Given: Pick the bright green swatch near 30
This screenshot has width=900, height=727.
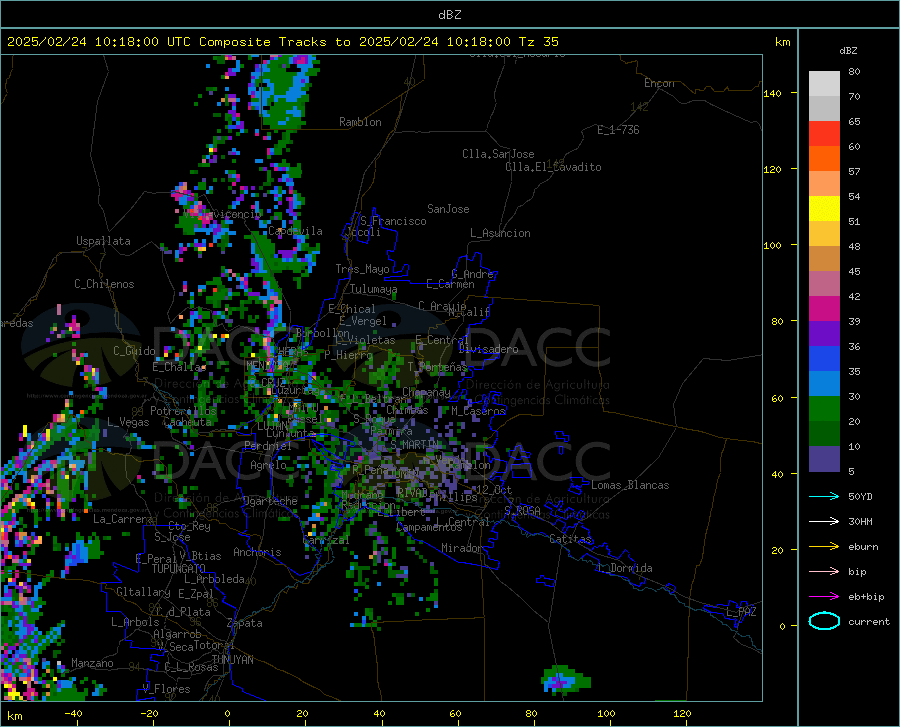Looking at the screenshot, I should 824,409.
